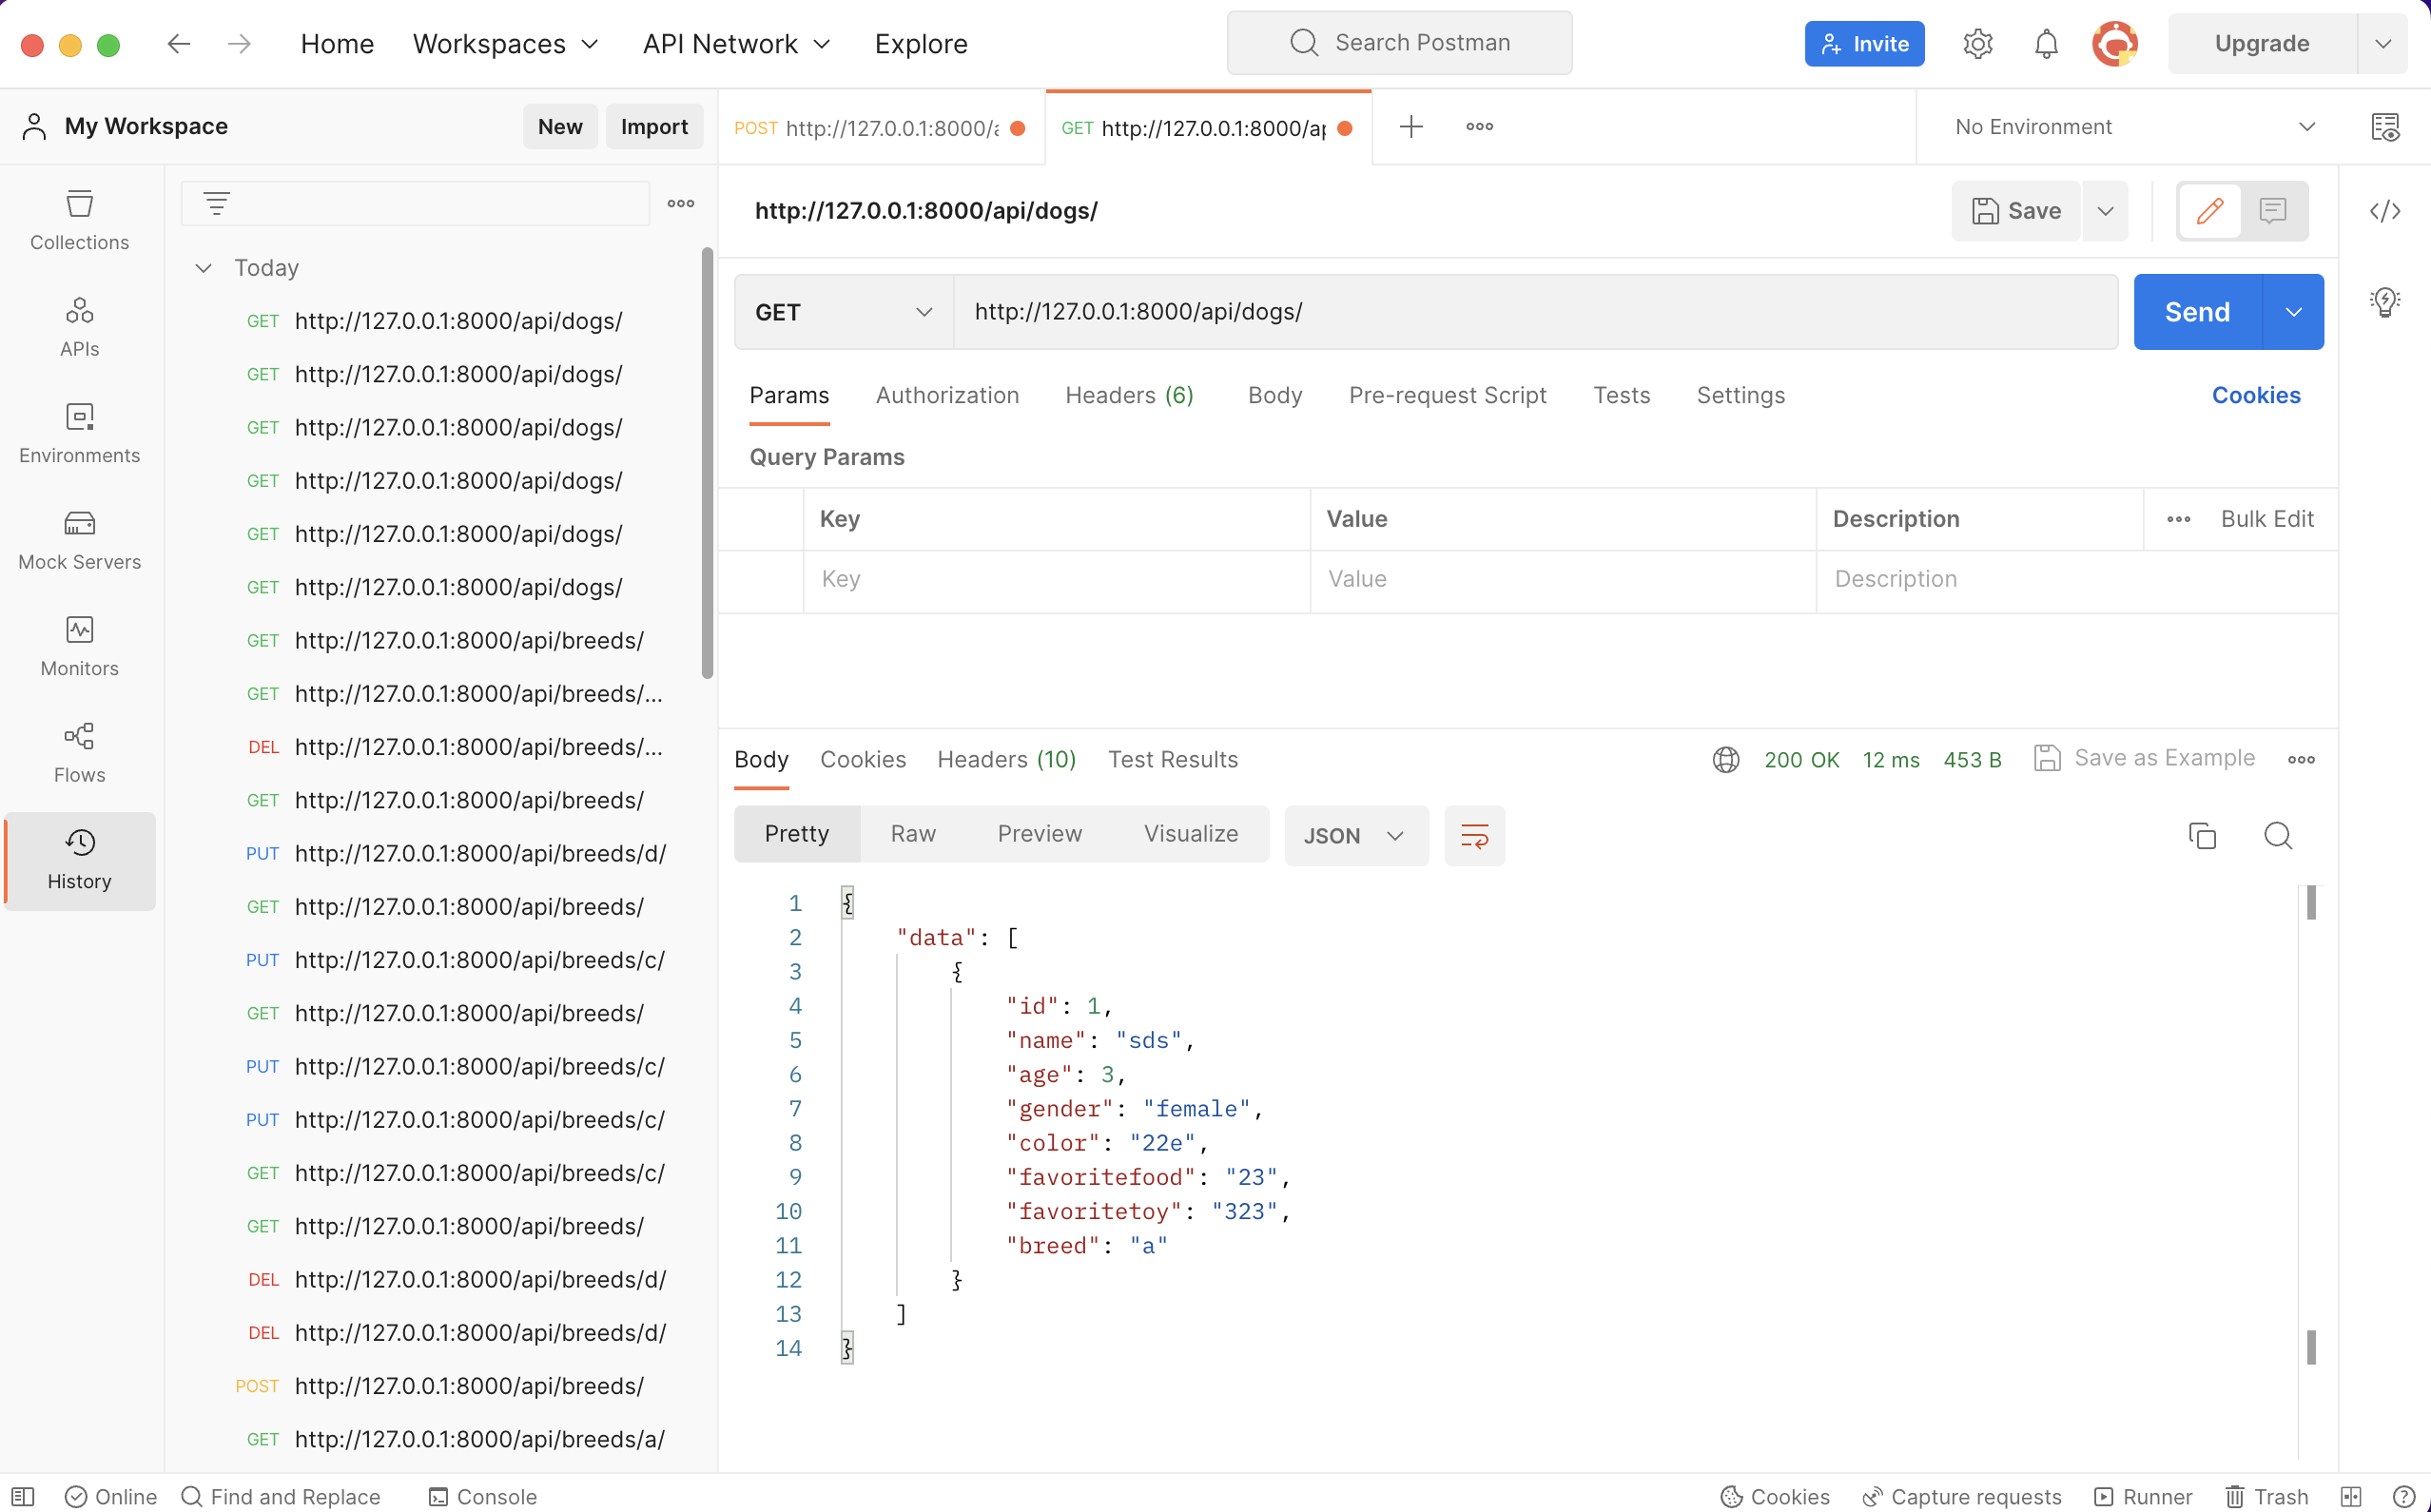Toggle sidebar visibility in status bar
This screenshot has height=1512, width=2431.
click(x=23, y=1496)
